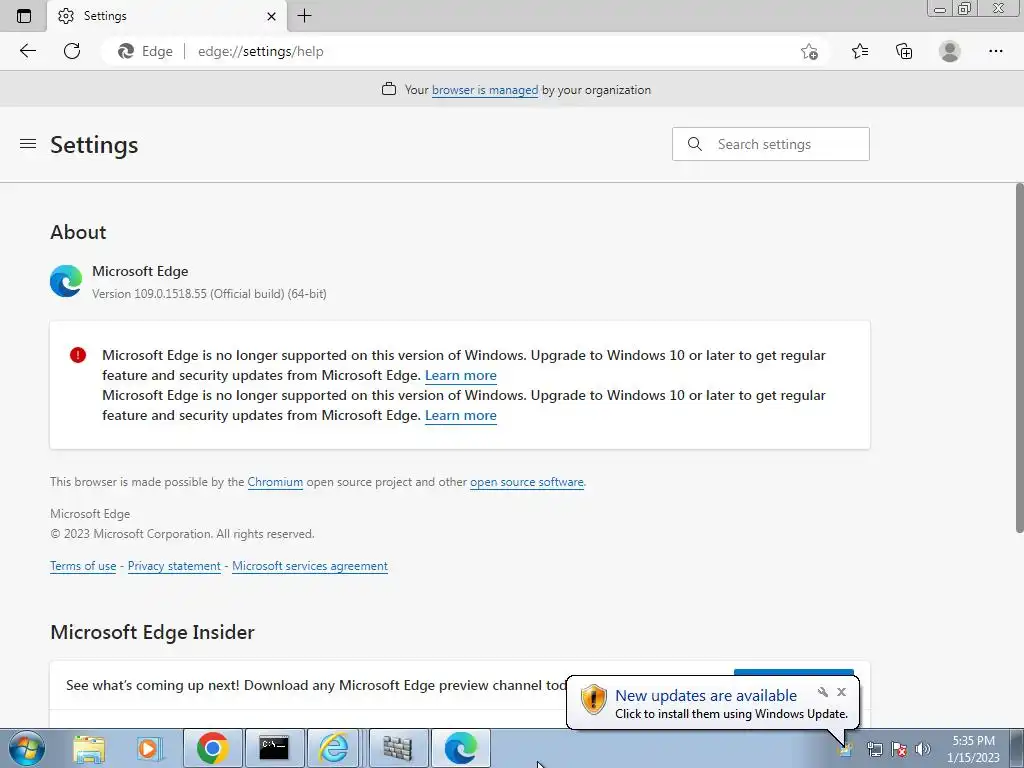Screen dimensions: 1024x768
Task: Open the Favorites list icon
Action: coord(860,51)
